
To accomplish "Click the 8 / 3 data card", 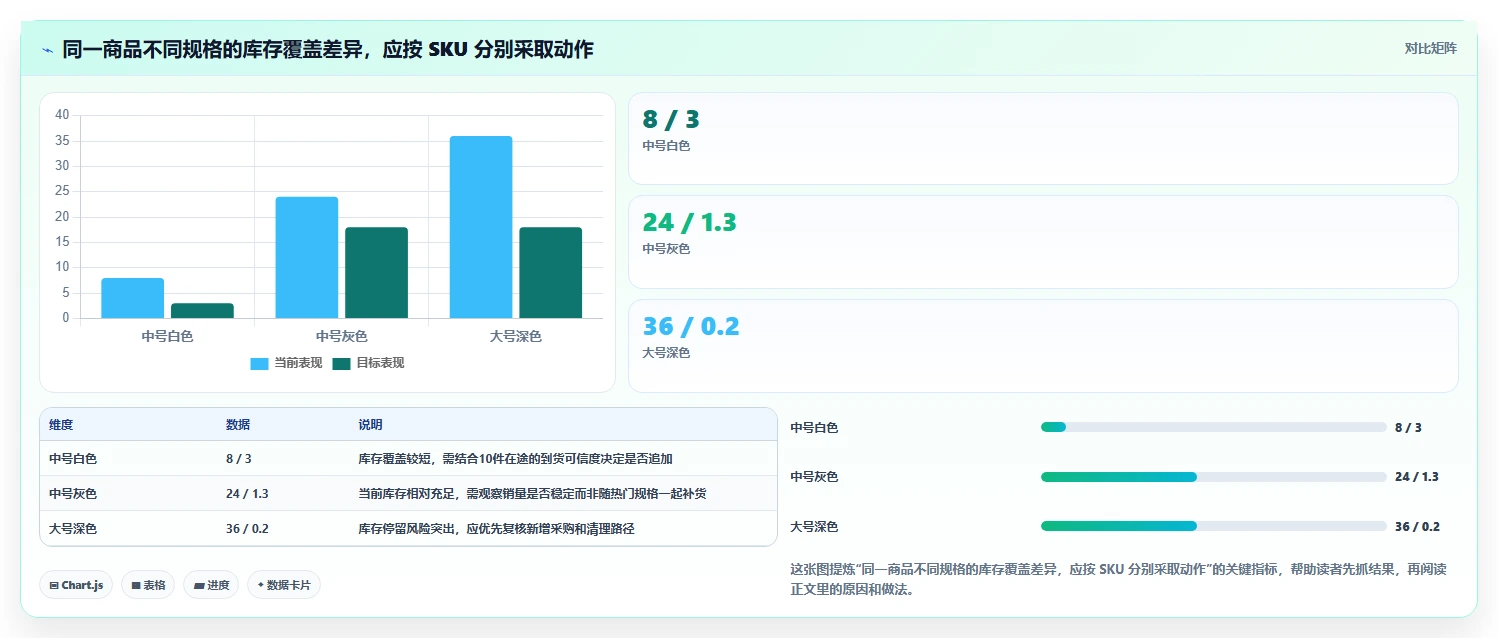I will coord(1043,139).
